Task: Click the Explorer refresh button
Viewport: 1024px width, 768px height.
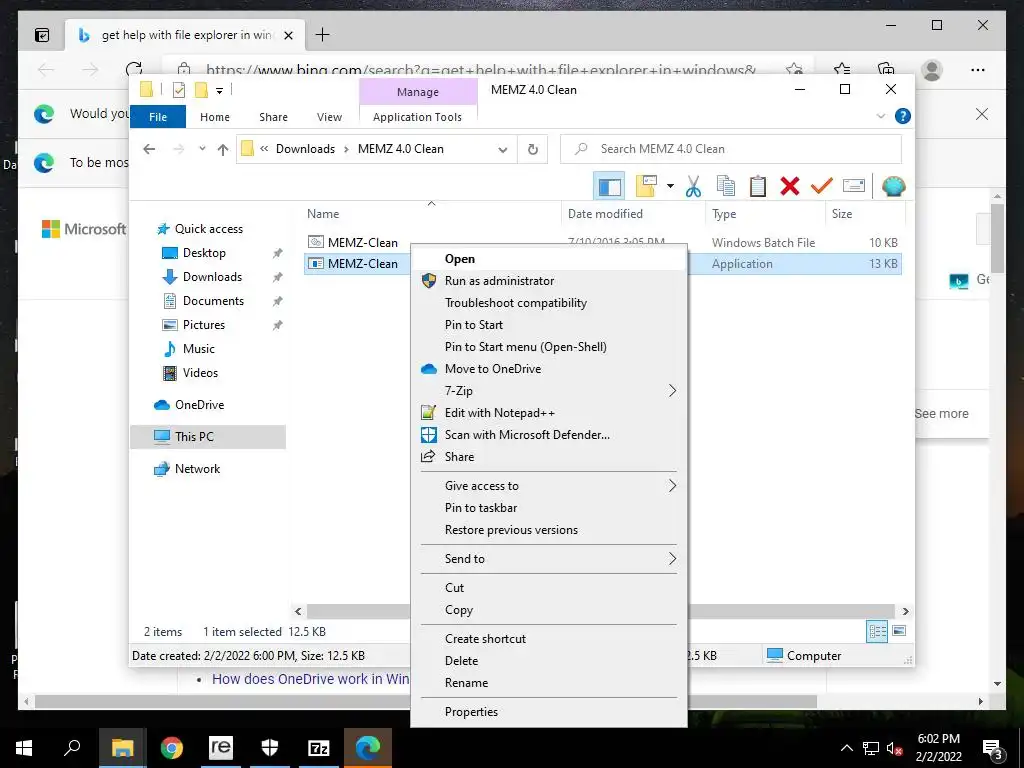Action: point(533,149)
